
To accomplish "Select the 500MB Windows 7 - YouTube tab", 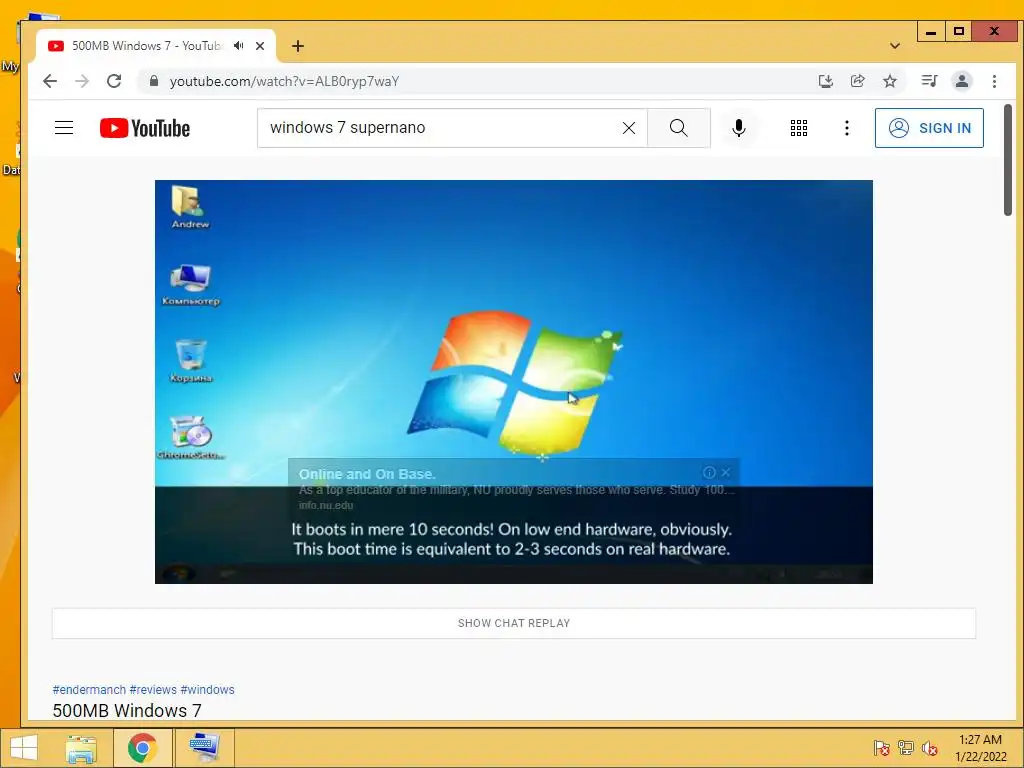I will point(146,46).
